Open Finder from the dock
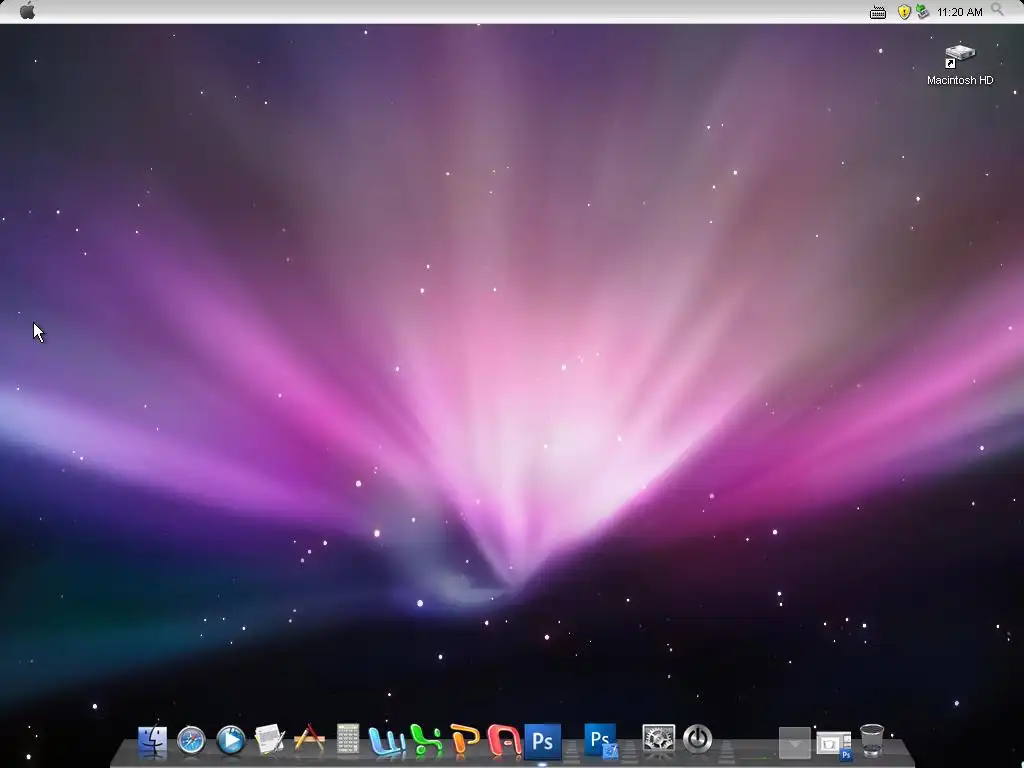 [x=152, y=741]
